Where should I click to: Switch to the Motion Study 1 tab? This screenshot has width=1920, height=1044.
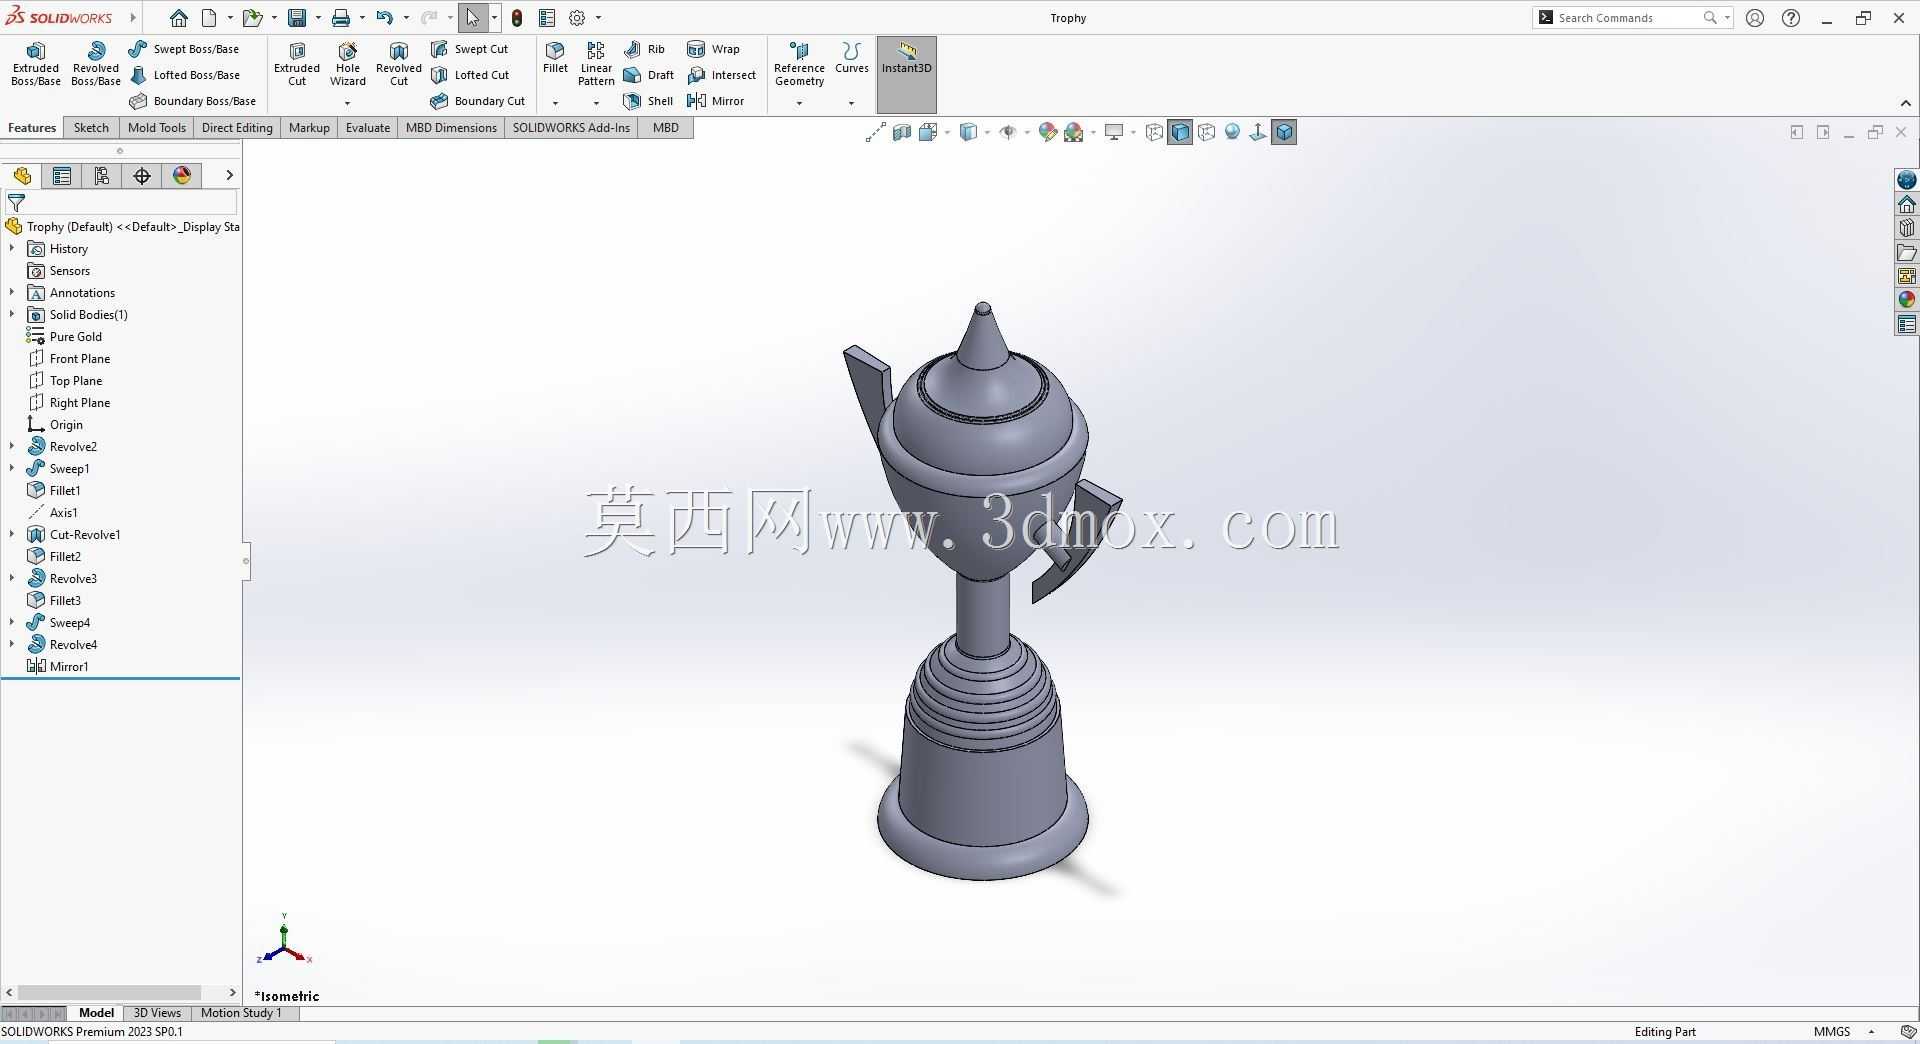coord(241,1013)
